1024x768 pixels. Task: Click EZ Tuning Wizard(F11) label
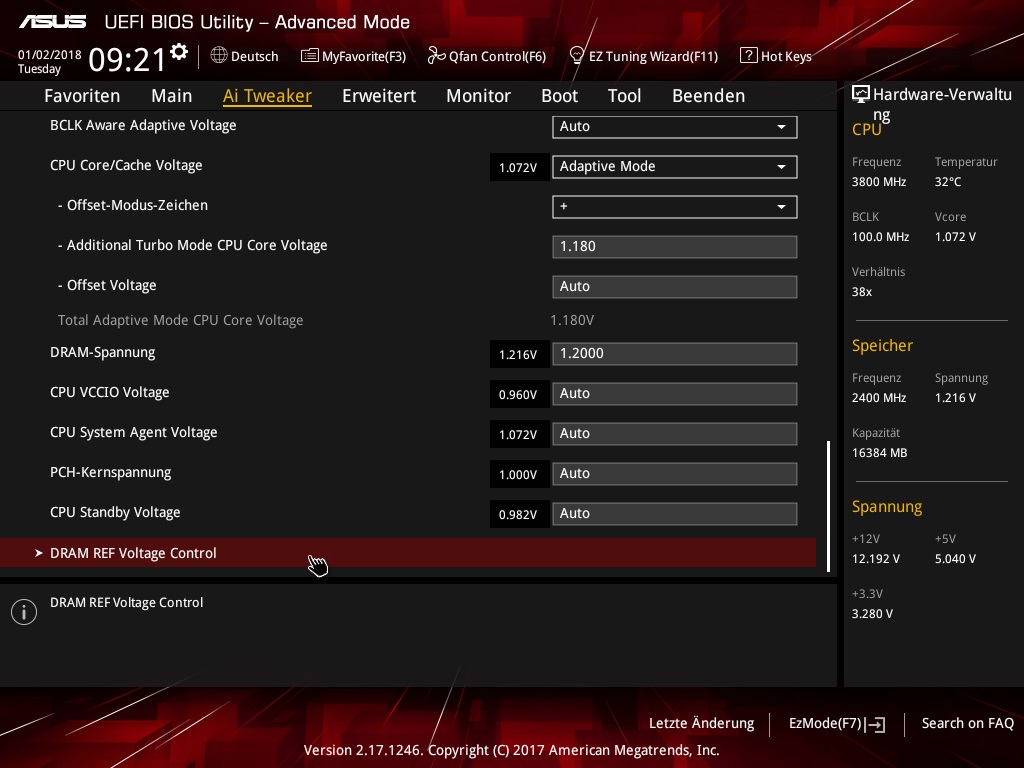pos(653,56)
